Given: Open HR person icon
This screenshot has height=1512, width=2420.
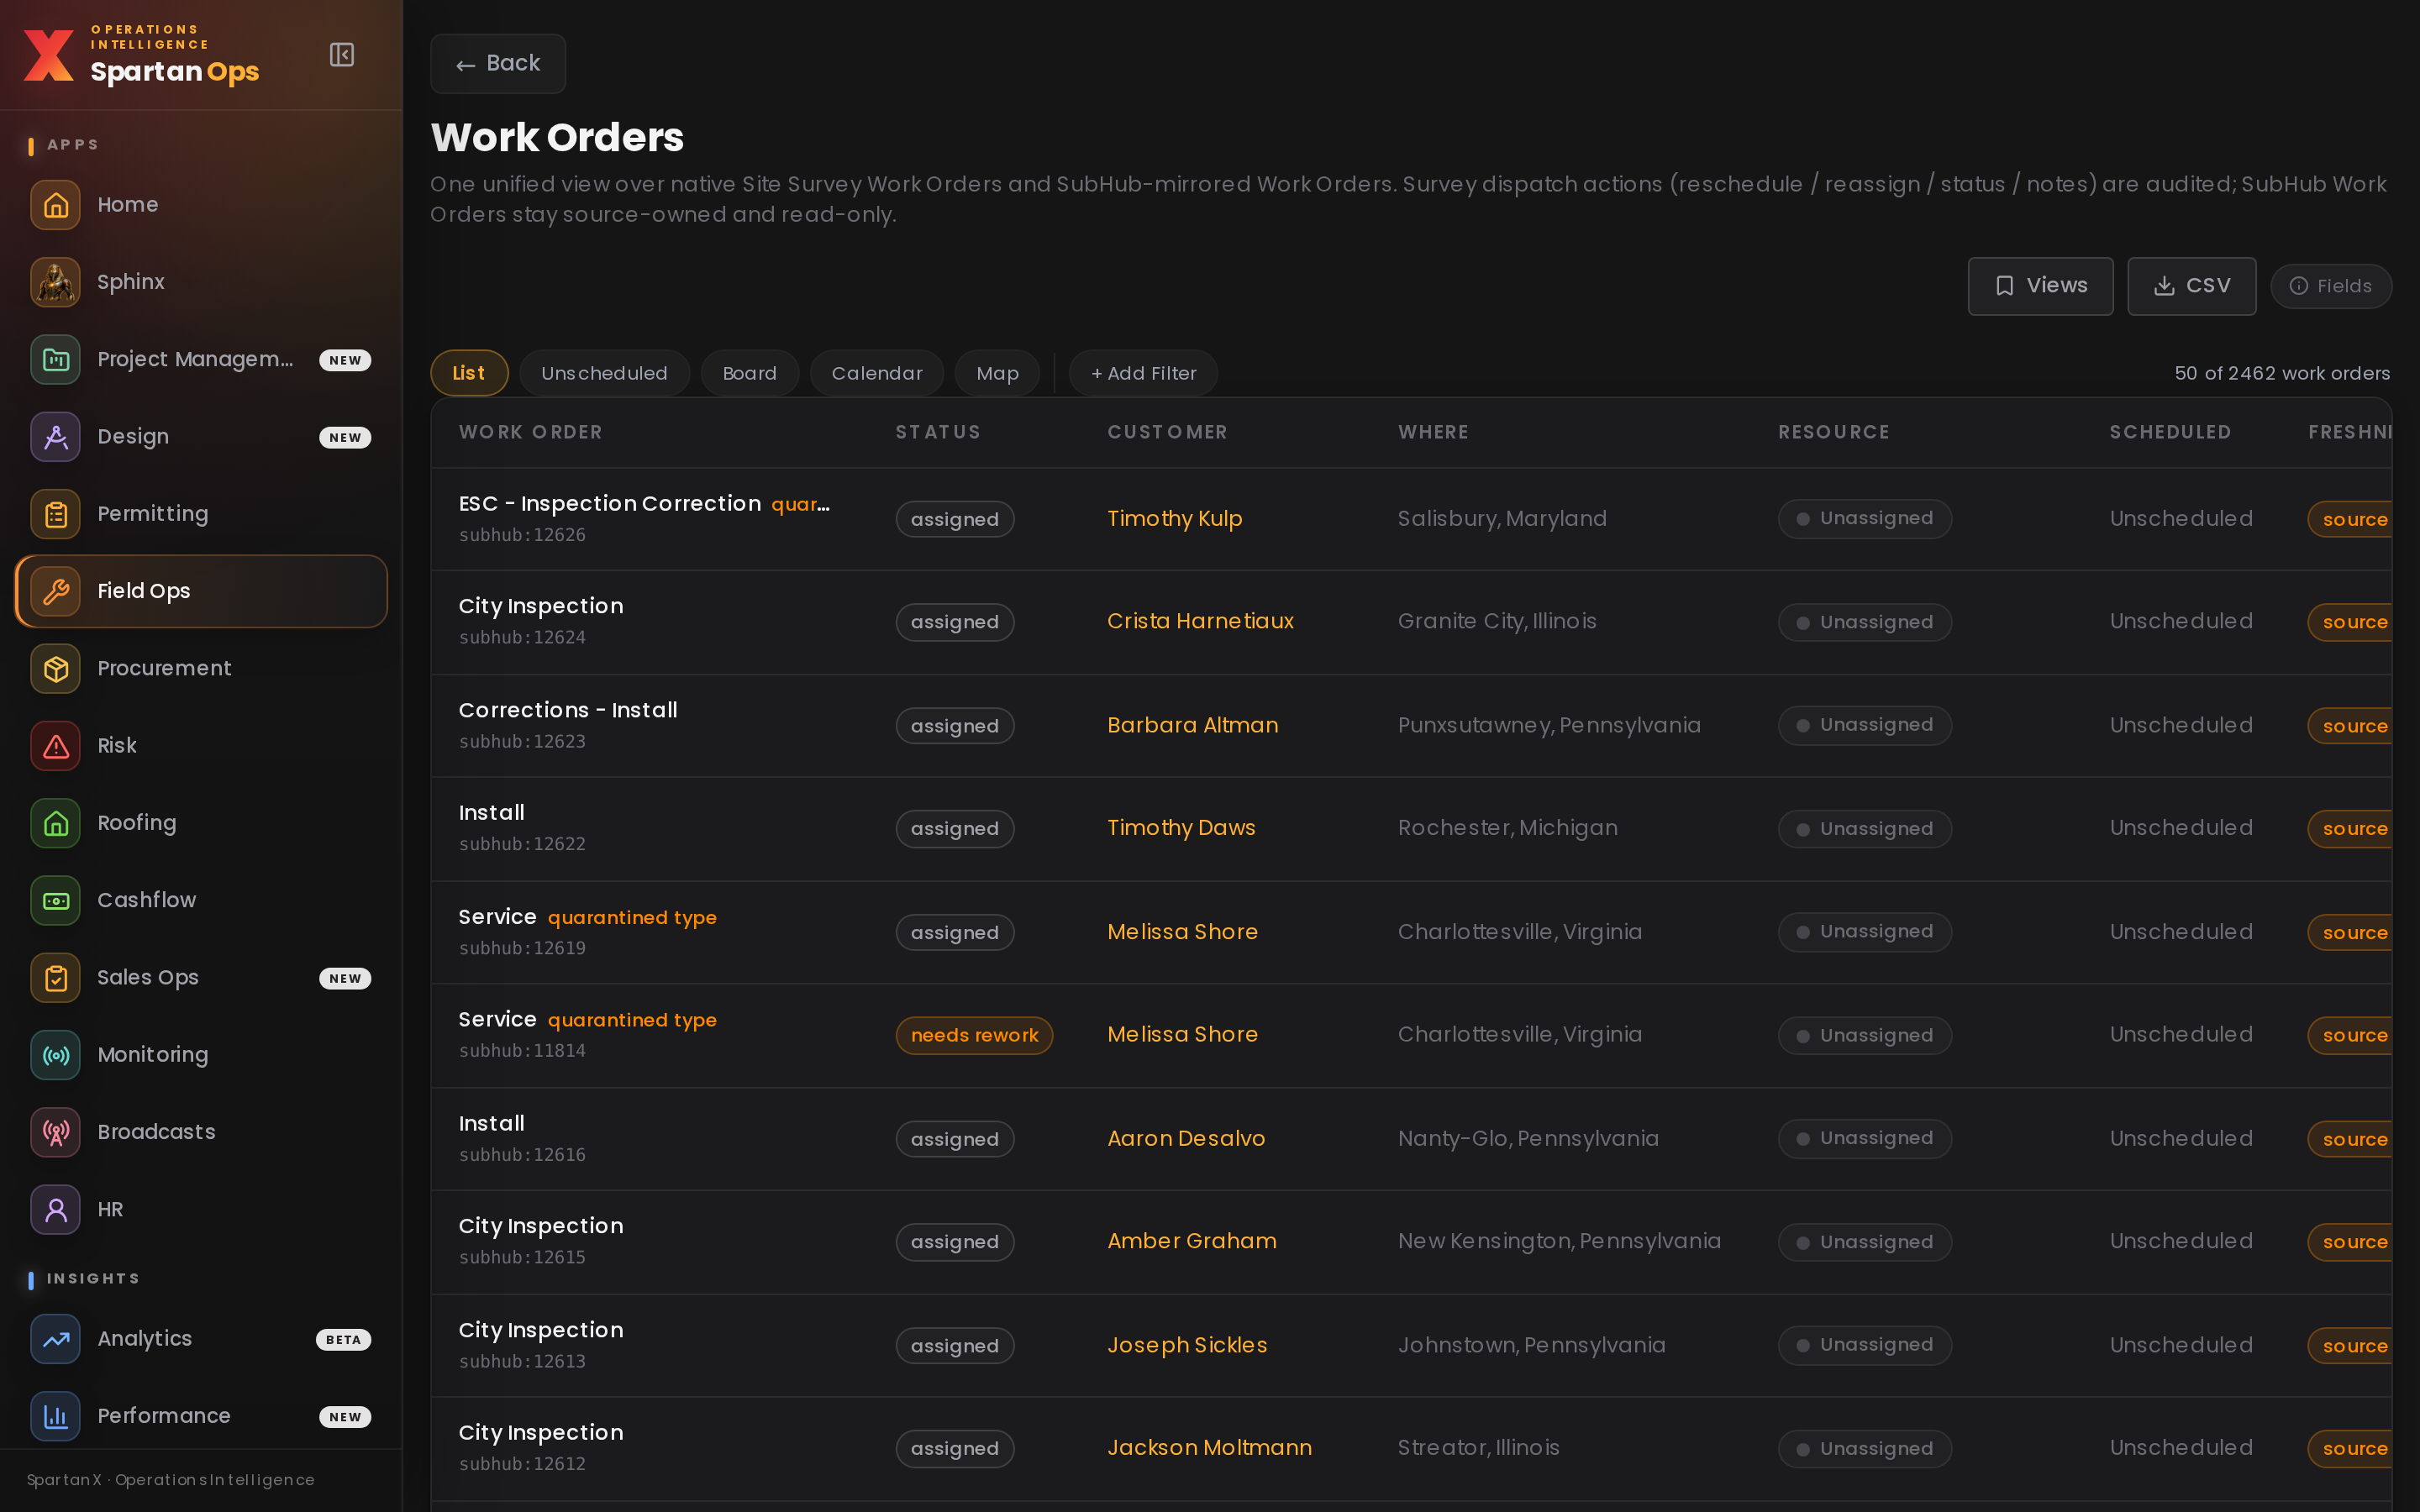Looking at the screenshot, I should [56, 1210].
